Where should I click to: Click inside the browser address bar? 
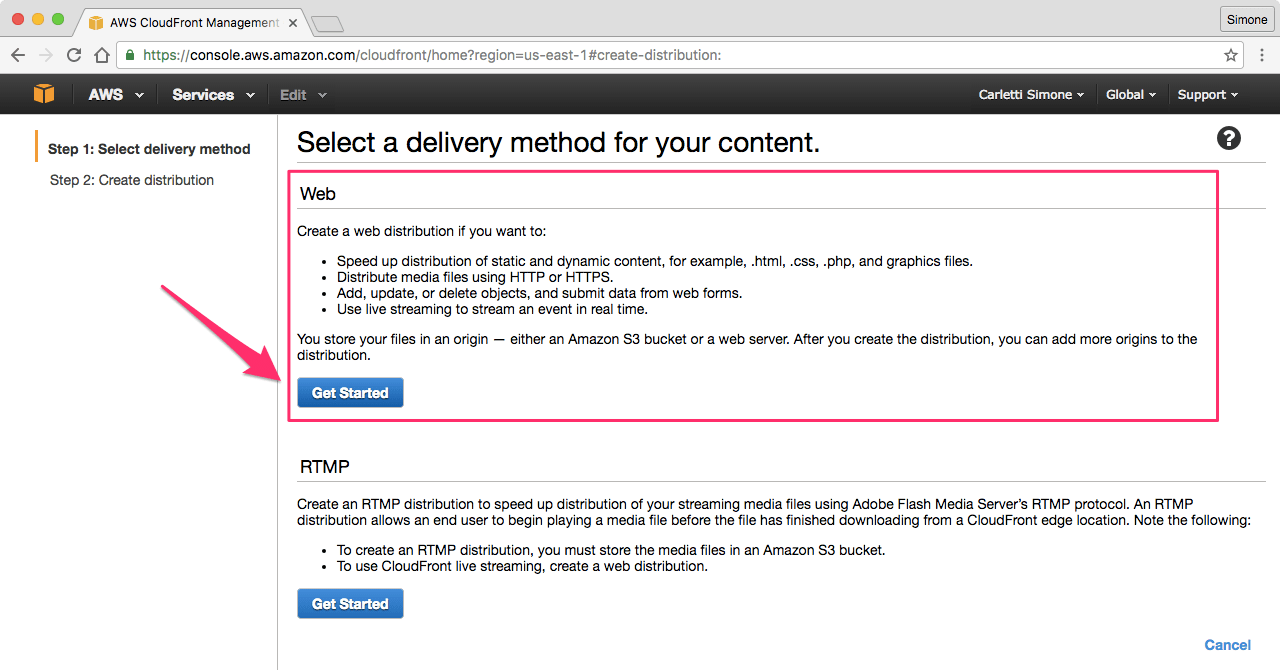500,55
